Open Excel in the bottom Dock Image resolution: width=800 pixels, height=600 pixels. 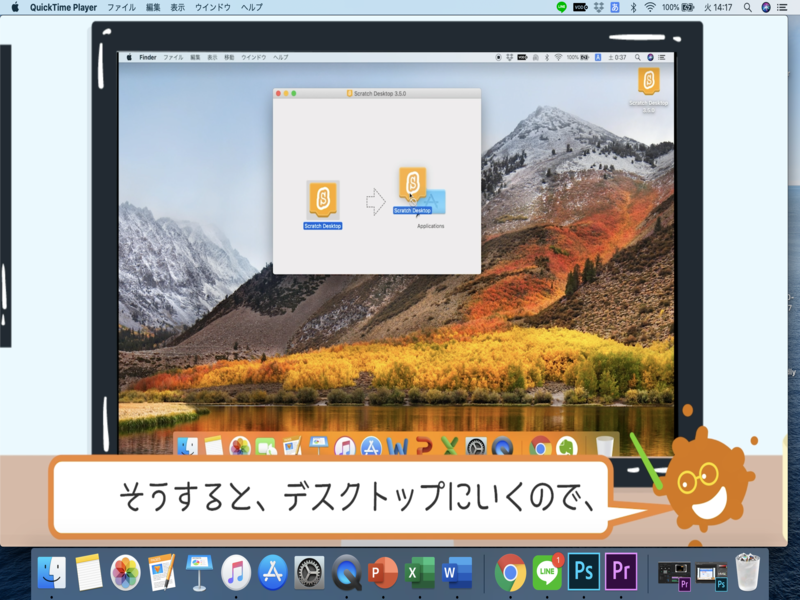420,572
